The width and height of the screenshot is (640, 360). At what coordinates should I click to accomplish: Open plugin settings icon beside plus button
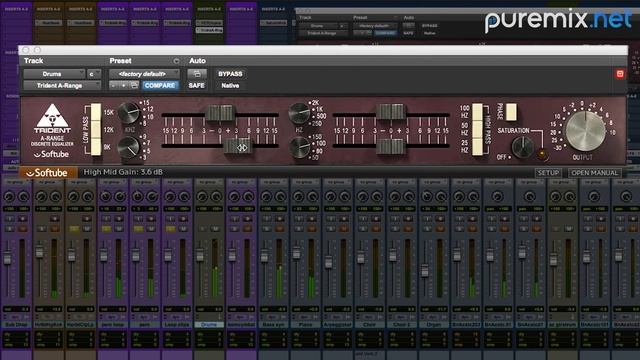click(134, 85)
